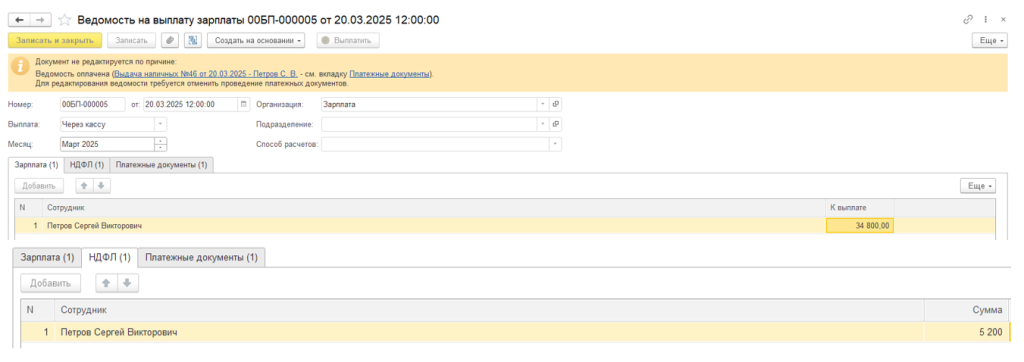This screenshot has width=1024, height=362.
Task: Click Добавить in lower НДФЛ table
Action: pos(50,283)
